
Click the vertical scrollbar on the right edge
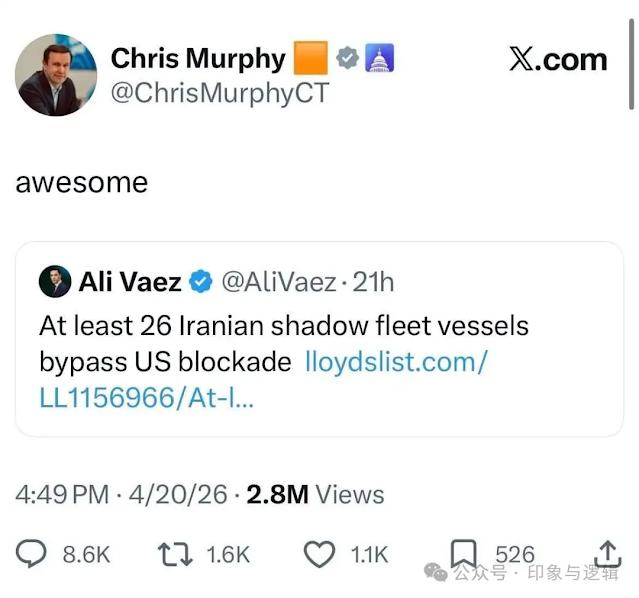click(631, 60)
